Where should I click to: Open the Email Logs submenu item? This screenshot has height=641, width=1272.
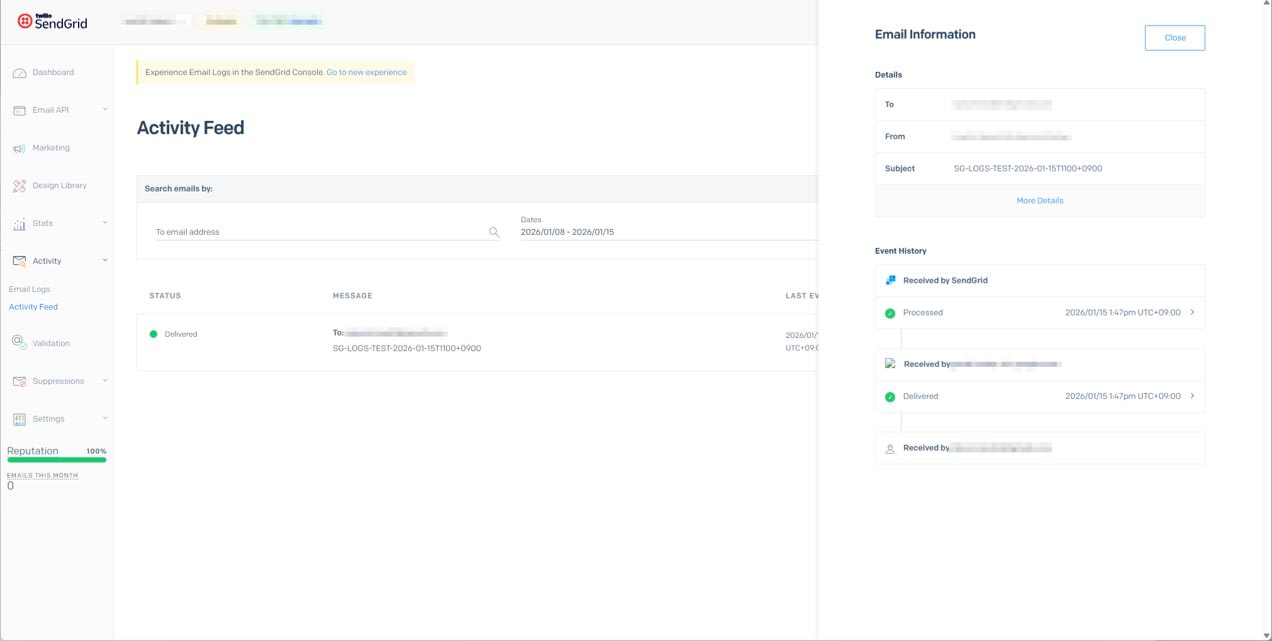[29, 289]
